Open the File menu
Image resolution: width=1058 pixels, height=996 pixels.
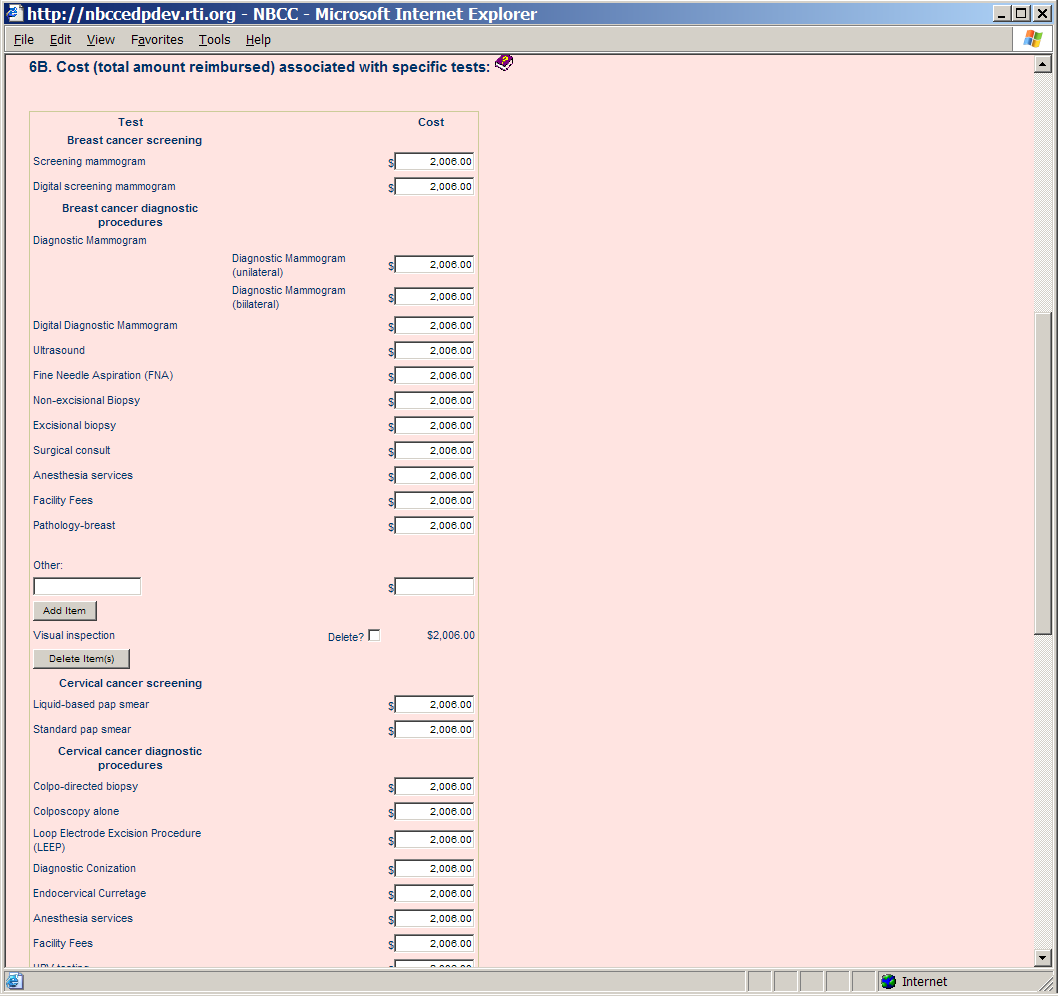tap(24, 40)
